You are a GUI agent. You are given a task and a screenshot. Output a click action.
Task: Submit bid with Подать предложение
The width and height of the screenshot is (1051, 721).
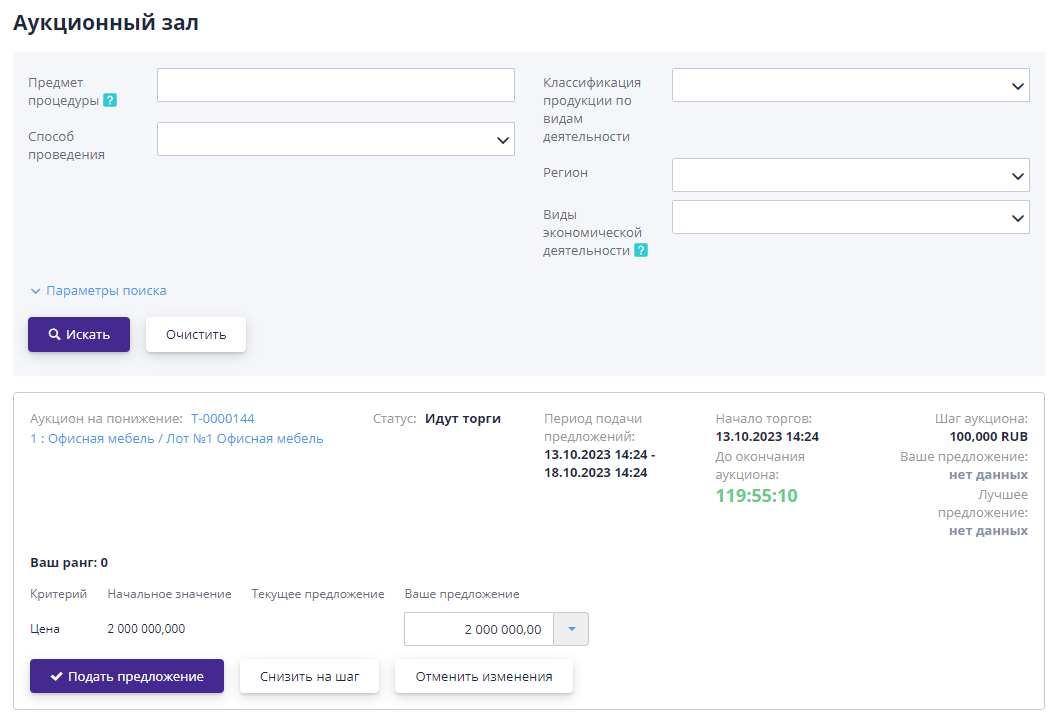[x=127, y=676]
